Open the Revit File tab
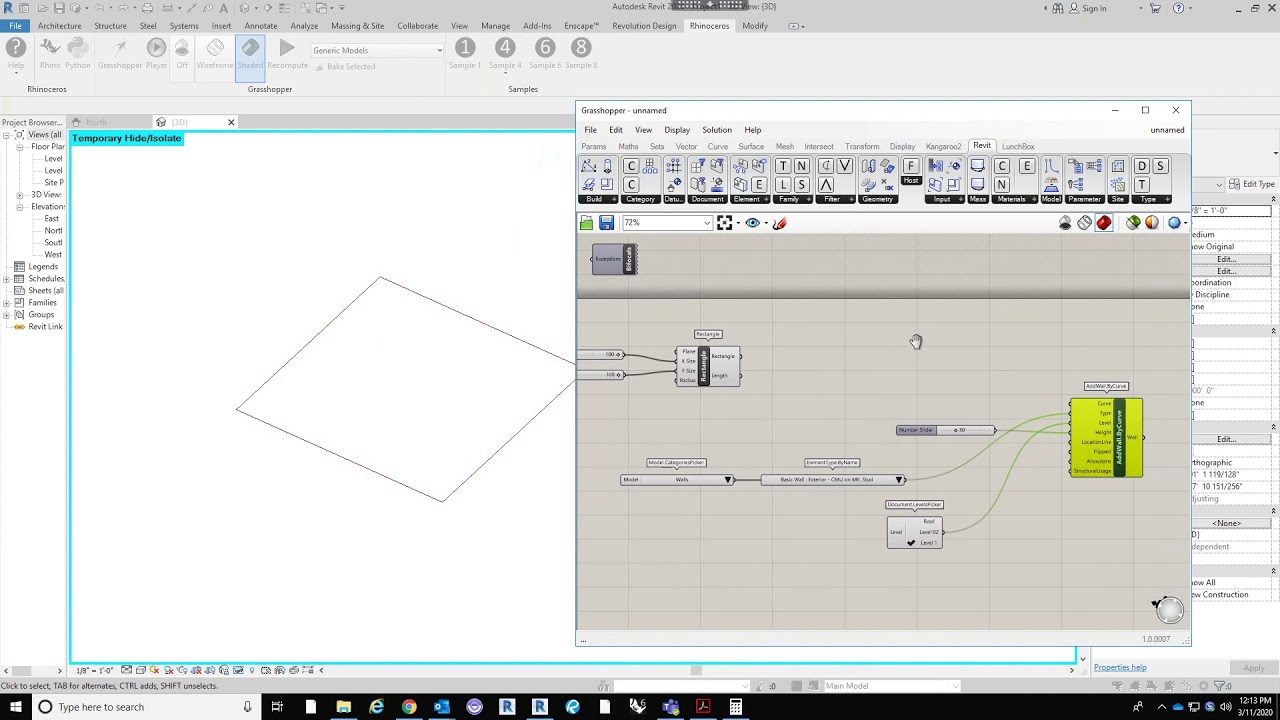1280x720 pixels. pos(15,26)
